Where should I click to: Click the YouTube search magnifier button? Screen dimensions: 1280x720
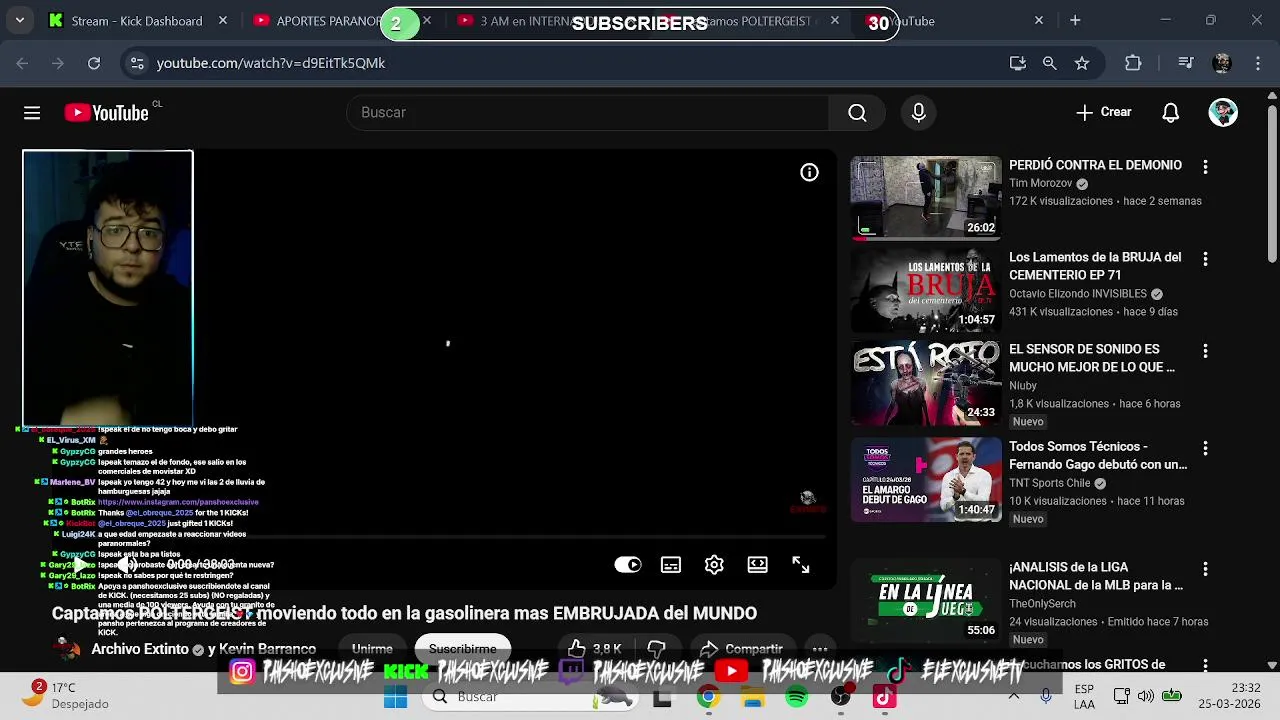[857, 113]
